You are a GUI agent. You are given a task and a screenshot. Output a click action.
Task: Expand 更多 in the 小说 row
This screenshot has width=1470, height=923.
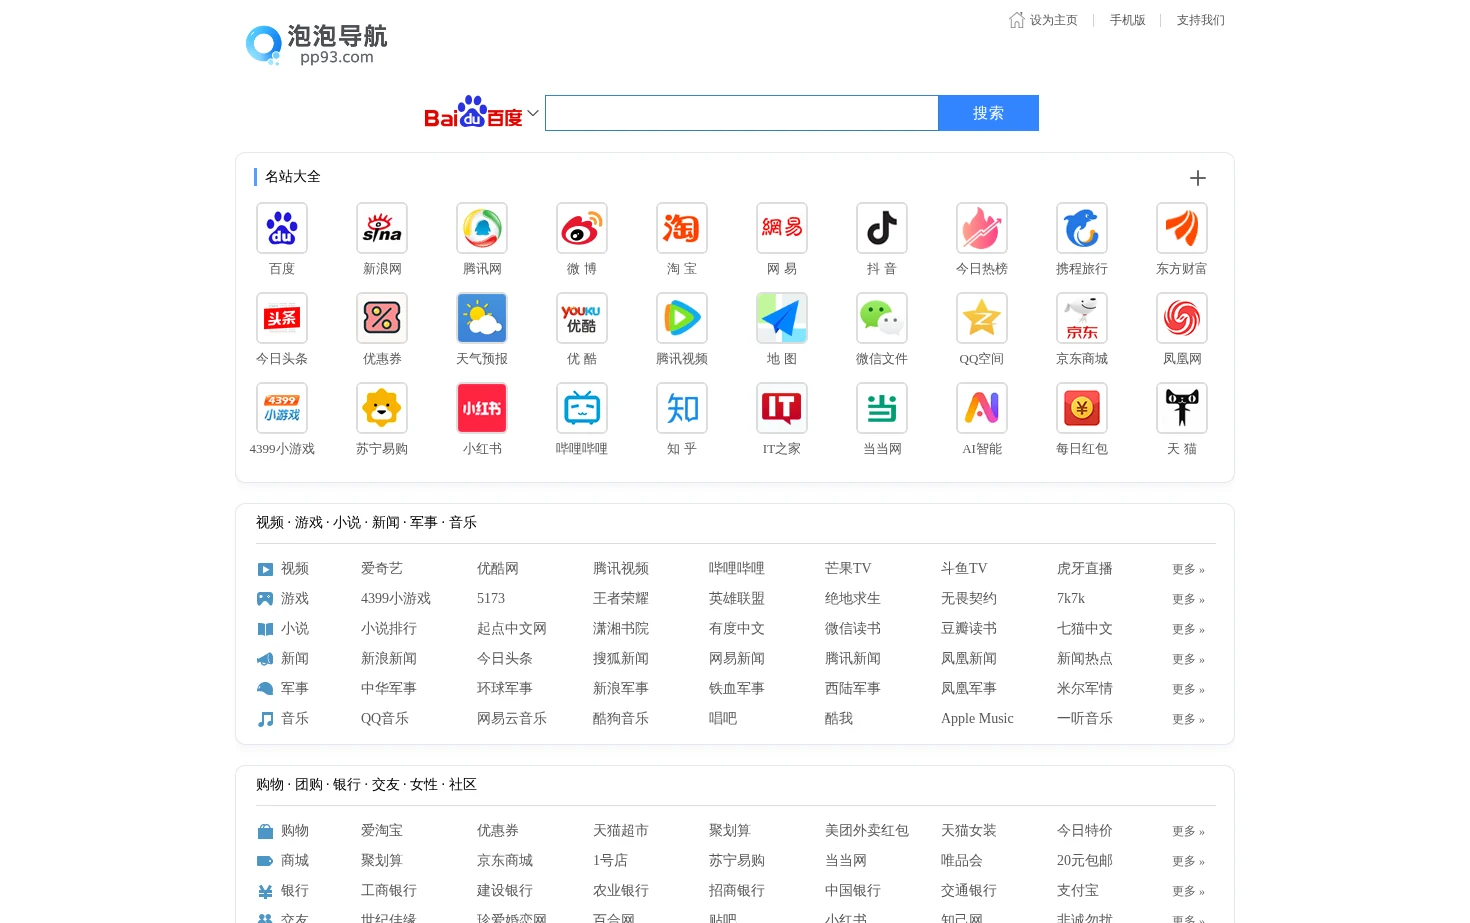click(x=1188, y=629)
